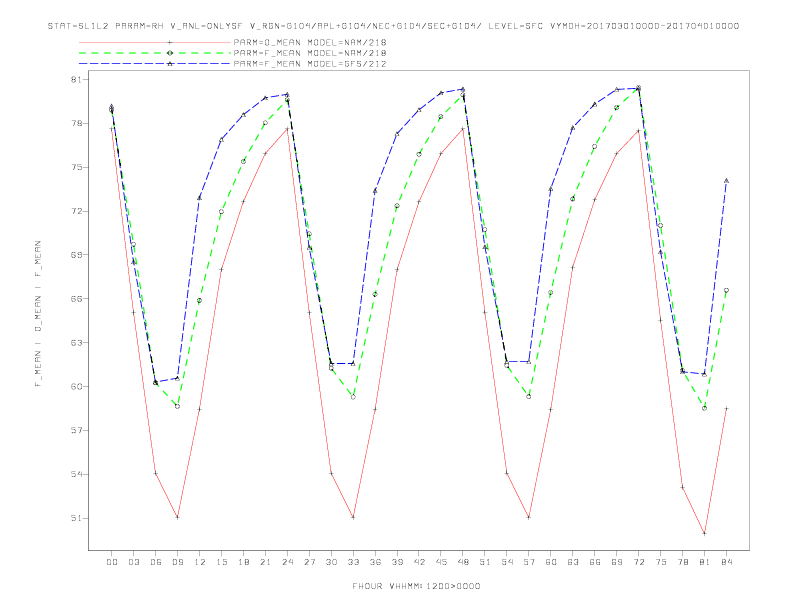Click red observed data point at hour 57
The image size is (792, 612).
tap(529, 517)
